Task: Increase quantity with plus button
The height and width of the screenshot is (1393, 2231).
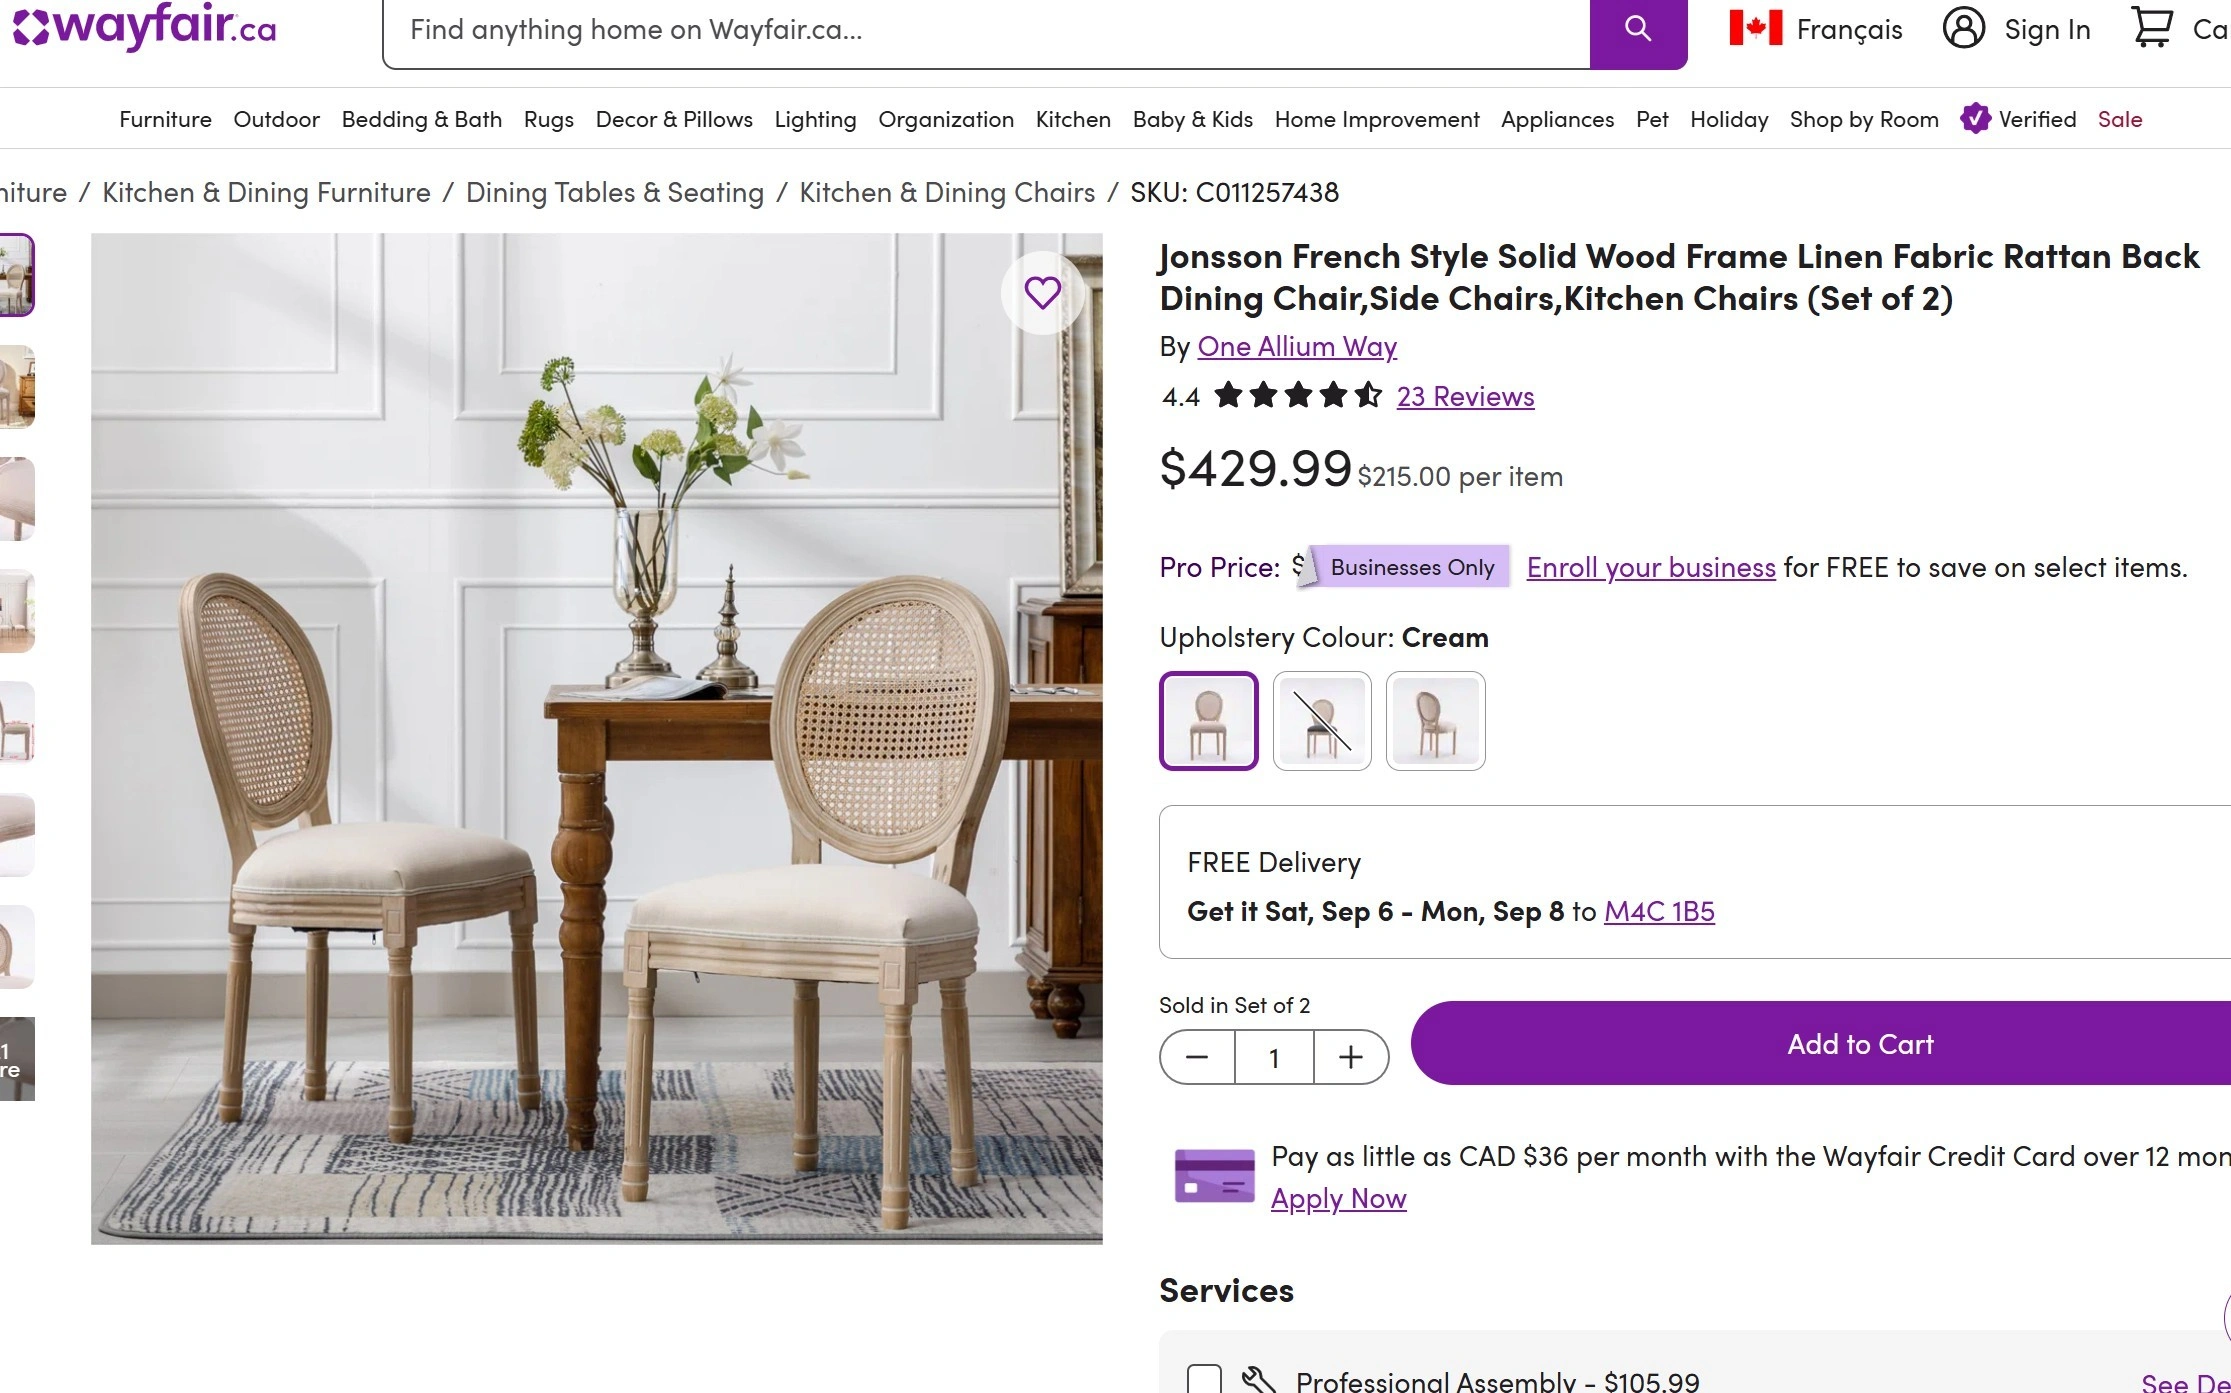Action: (x=1351, y=1057)
